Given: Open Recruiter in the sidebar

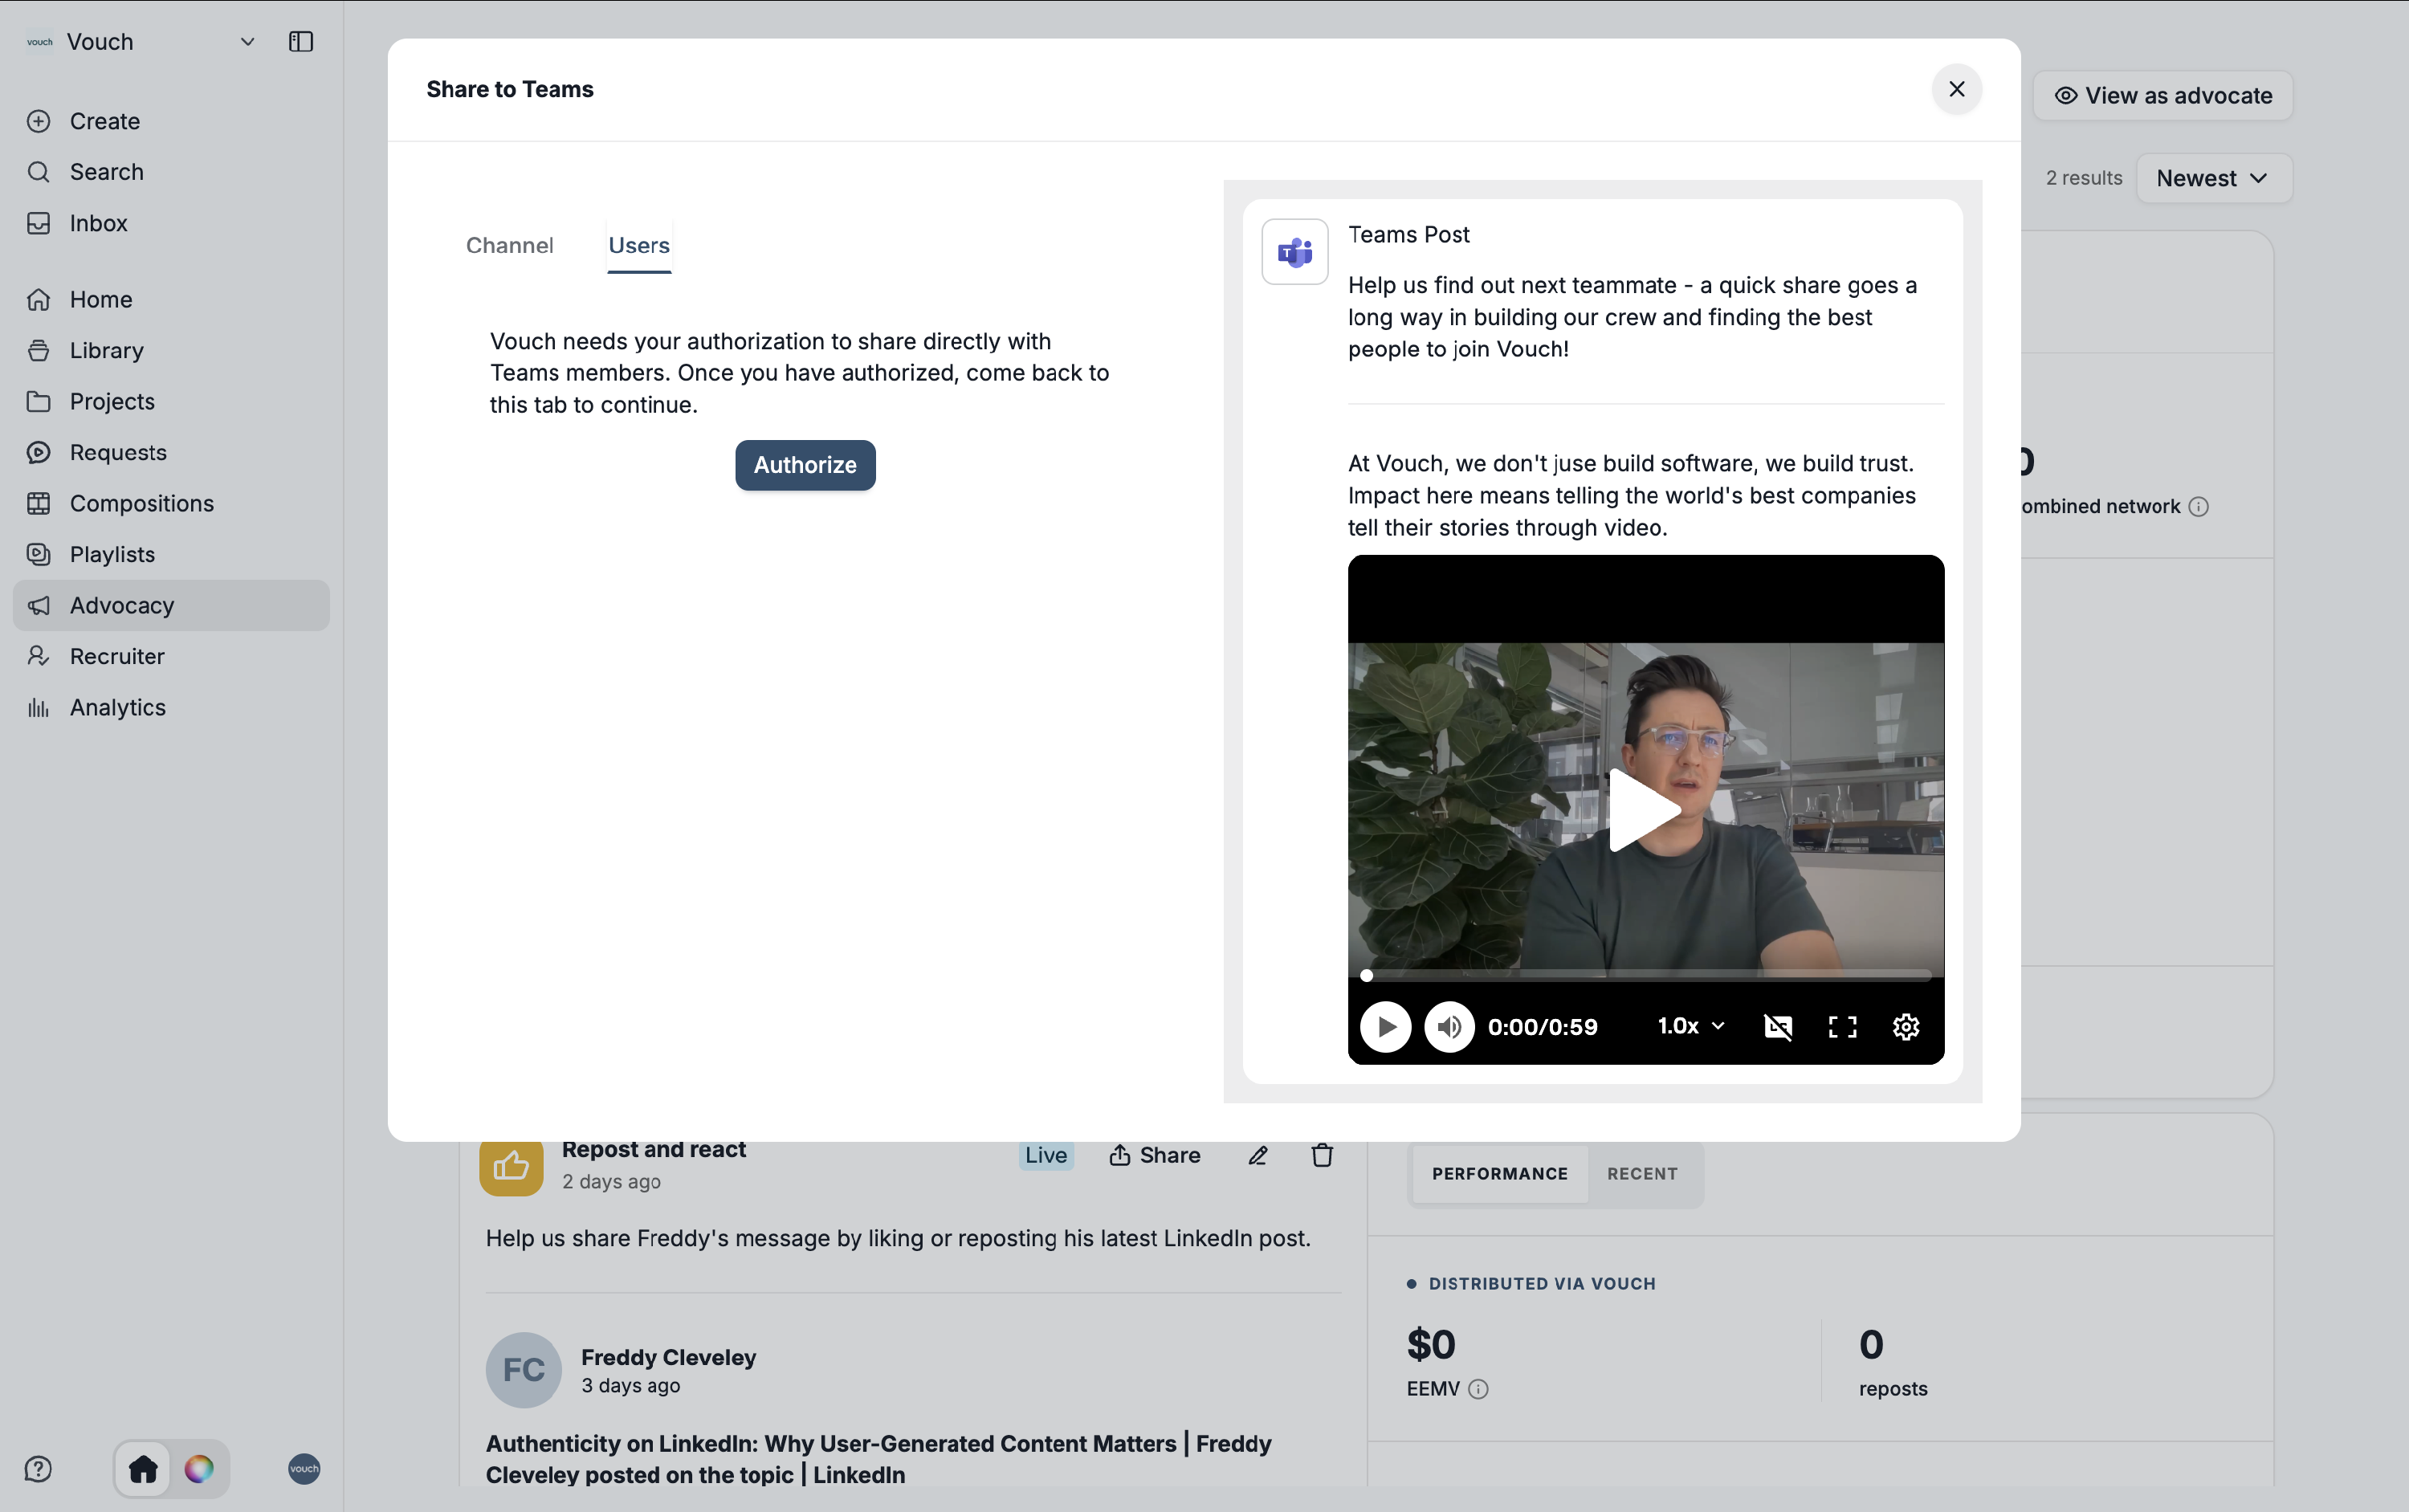Looking at the screenshot, I should (x=171, y=656).
